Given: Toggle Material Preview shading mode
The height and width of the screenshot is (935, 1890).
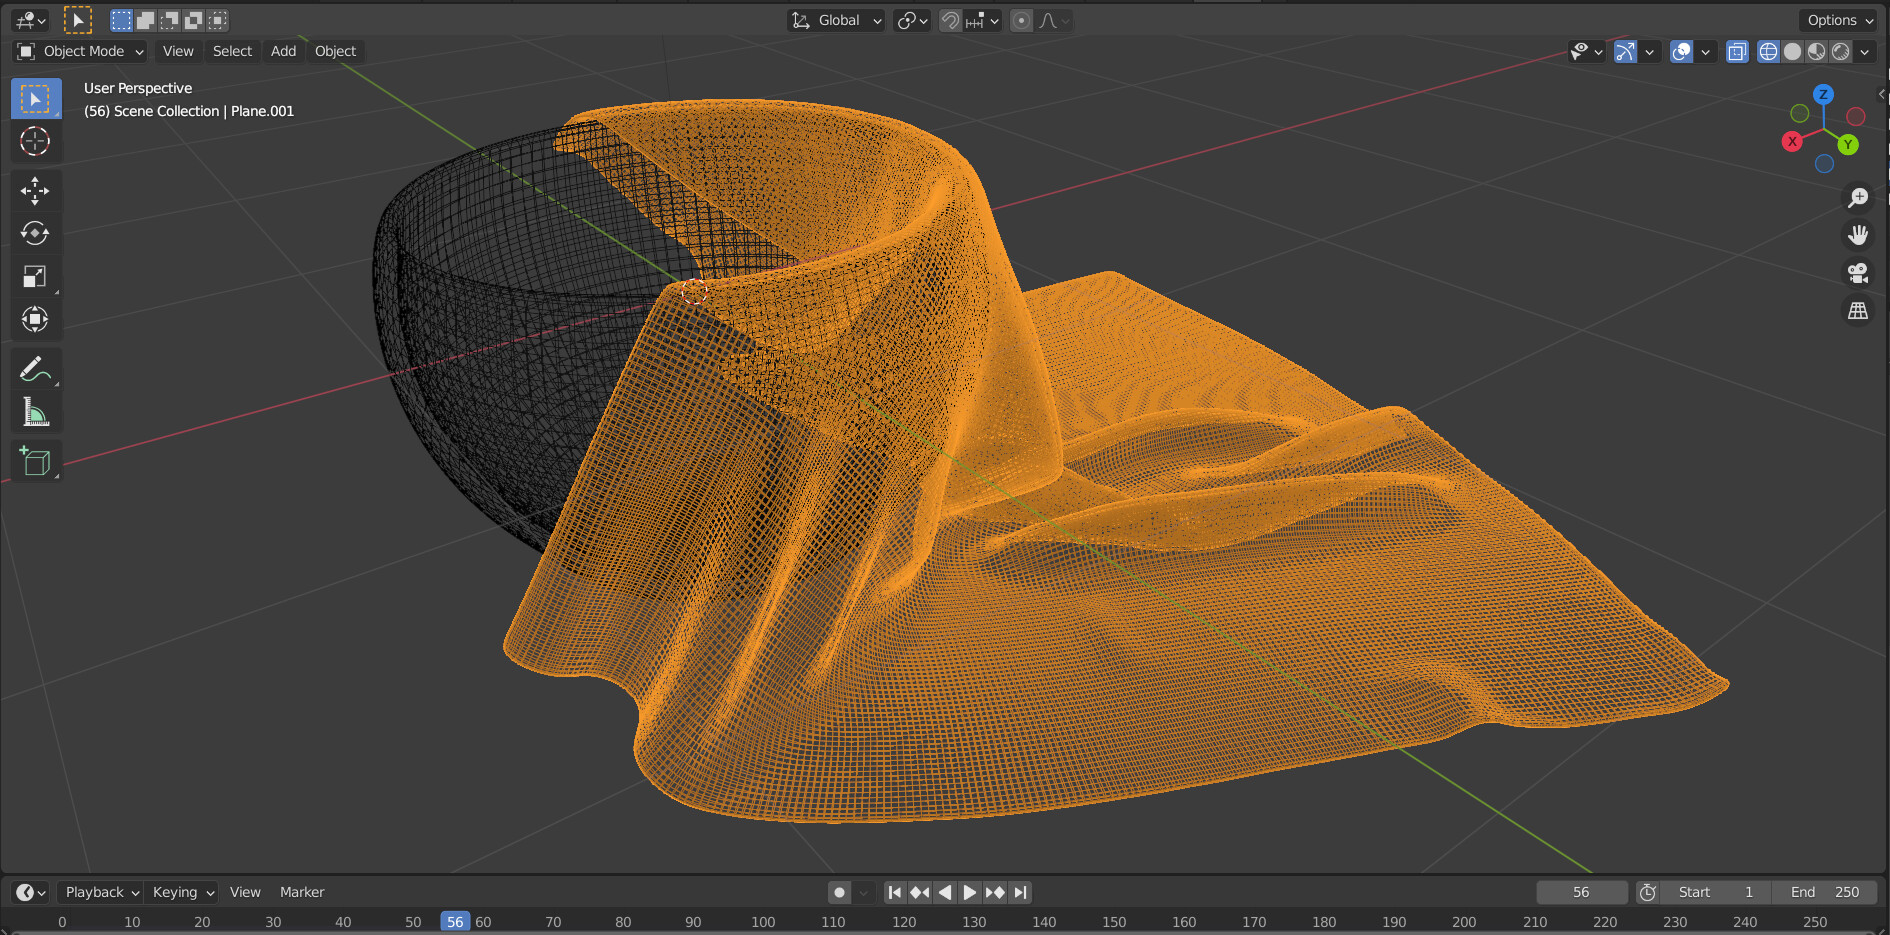Looking at the screenshot, I should 1815,51.
